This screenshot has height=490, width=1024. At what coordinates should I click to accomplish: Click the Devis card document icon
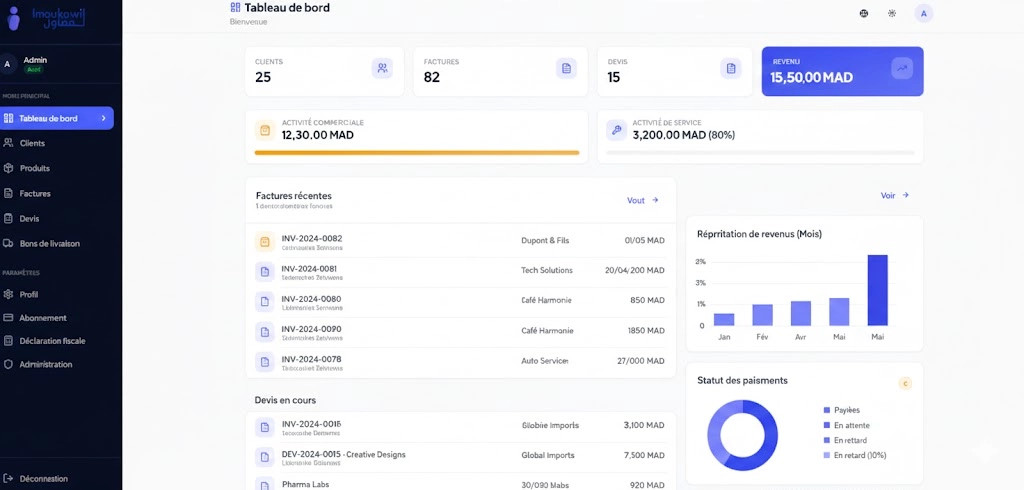pyautogui.click(x=731, y=68)
